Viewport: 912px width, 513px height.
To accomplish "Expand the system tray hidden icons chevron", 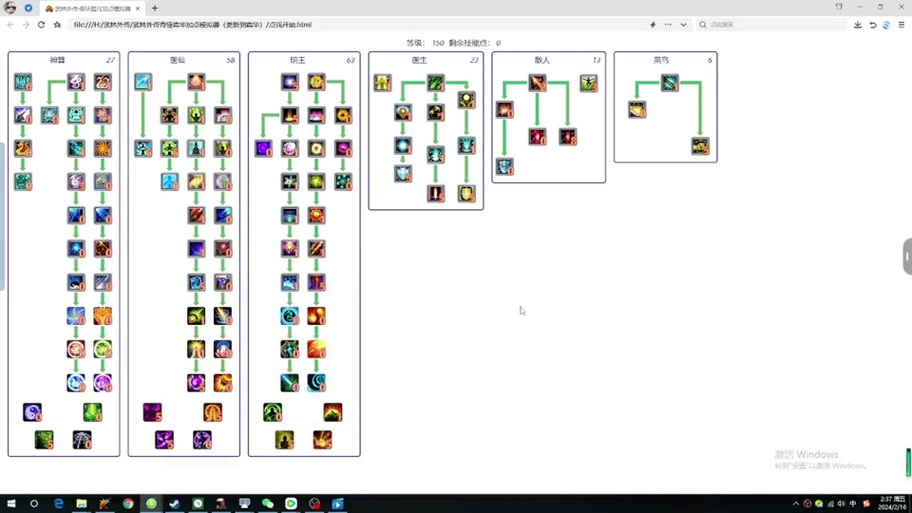I will click(796, 504).
